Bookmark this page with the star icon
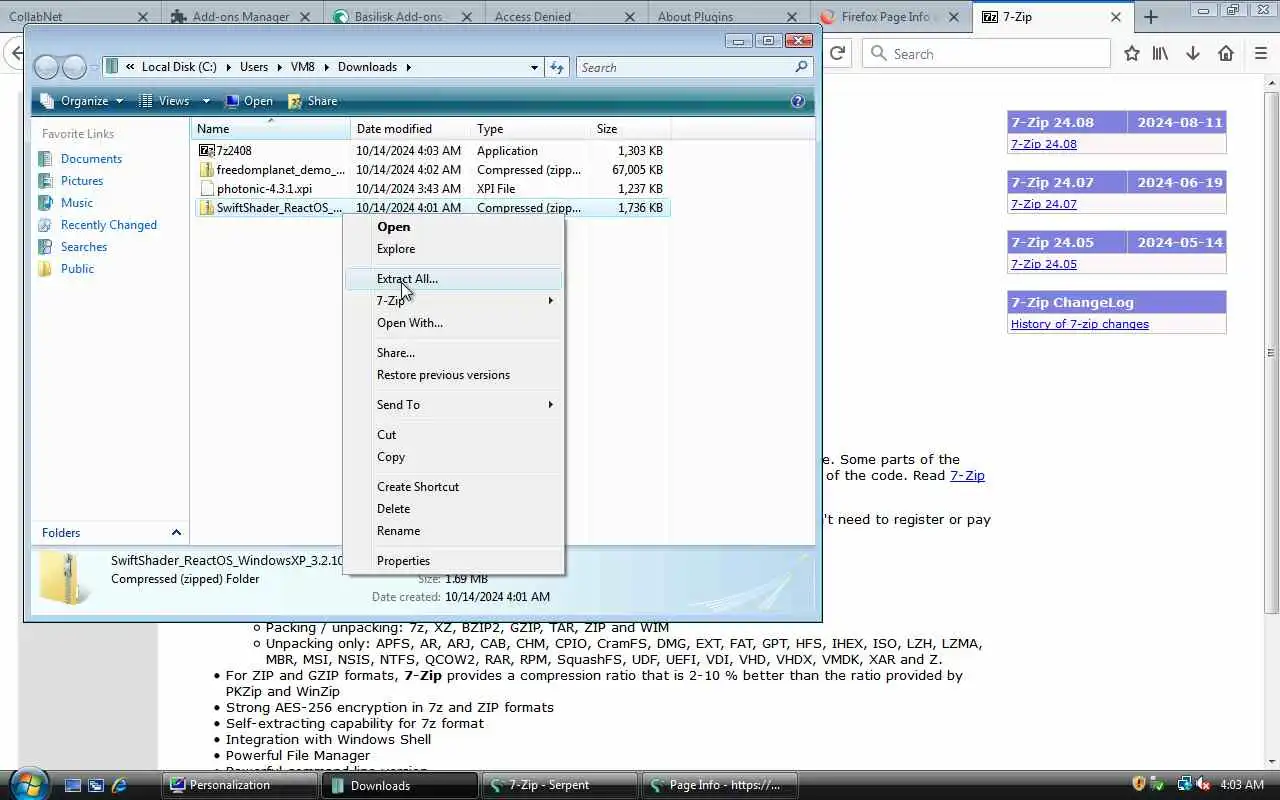This screenshot has width=1280, height=800. [x=1132, y=54]
